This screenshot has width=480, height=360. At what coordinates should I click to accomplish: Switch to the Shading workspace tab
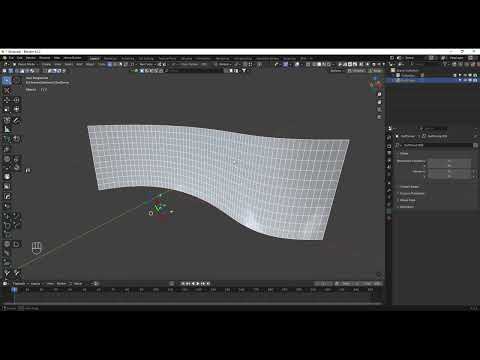coord(187,58)
